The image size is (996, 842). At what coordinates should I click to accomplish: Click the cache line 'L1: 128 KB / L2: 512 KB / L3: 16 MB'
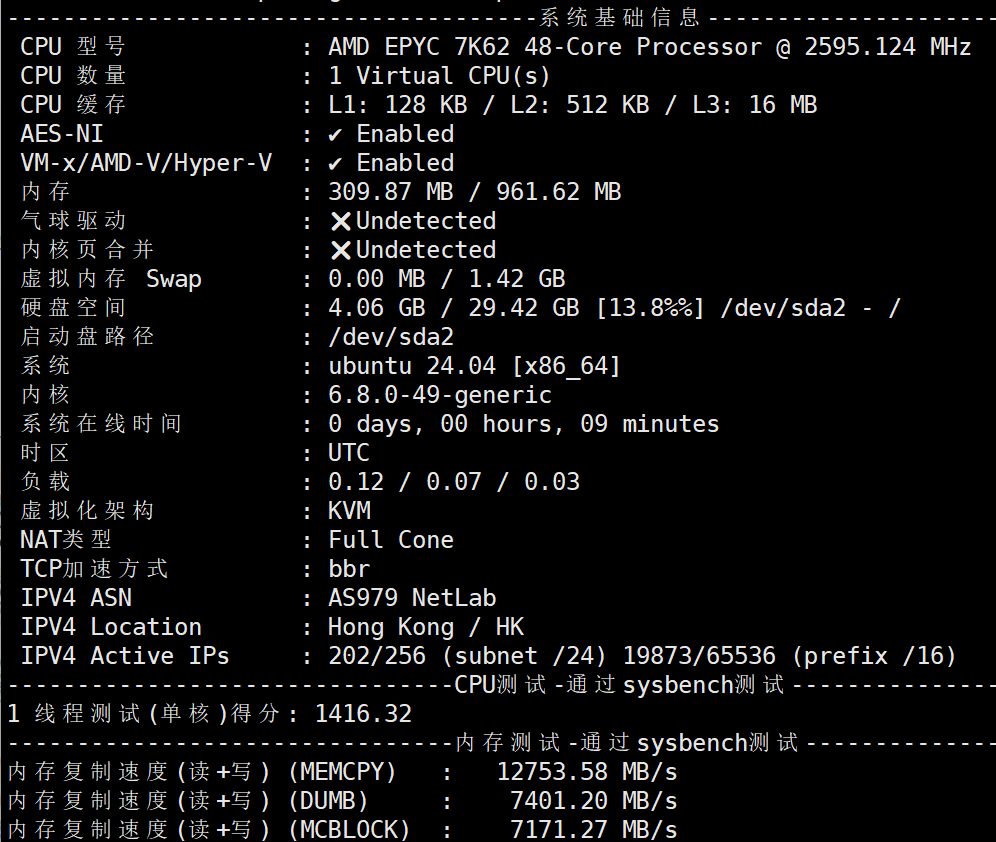(573, 105)
